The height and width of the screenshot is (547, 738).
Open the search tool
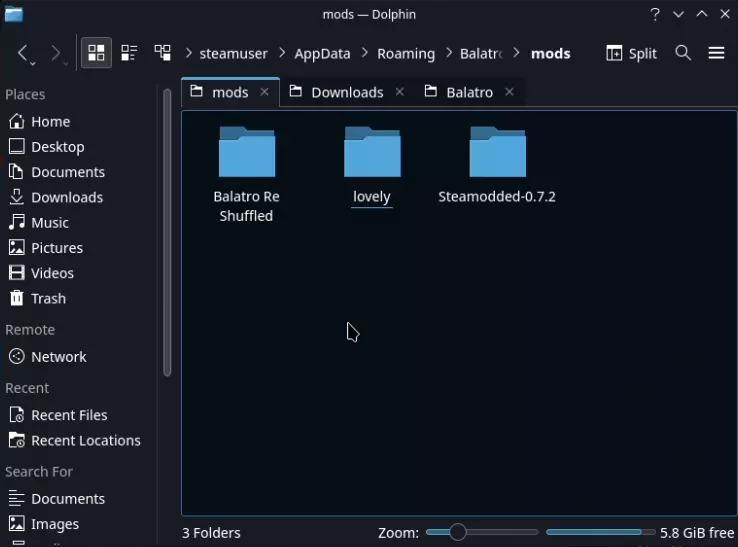coord(683,53)
